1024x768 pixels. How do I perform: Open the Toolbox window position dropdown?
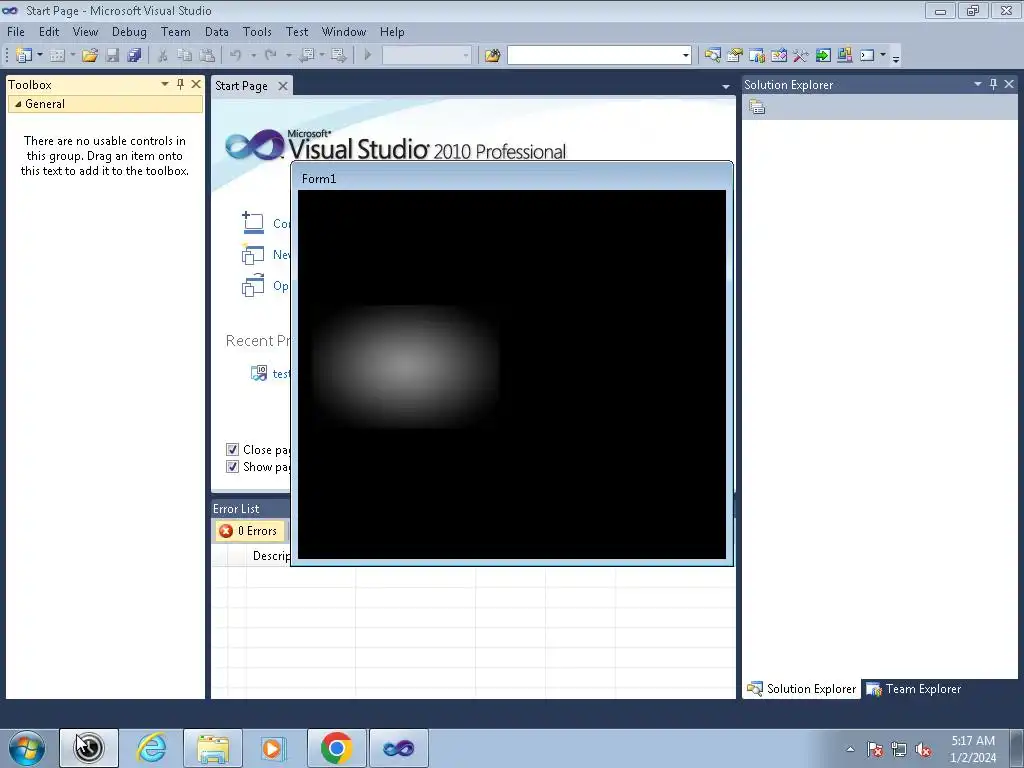165,84
